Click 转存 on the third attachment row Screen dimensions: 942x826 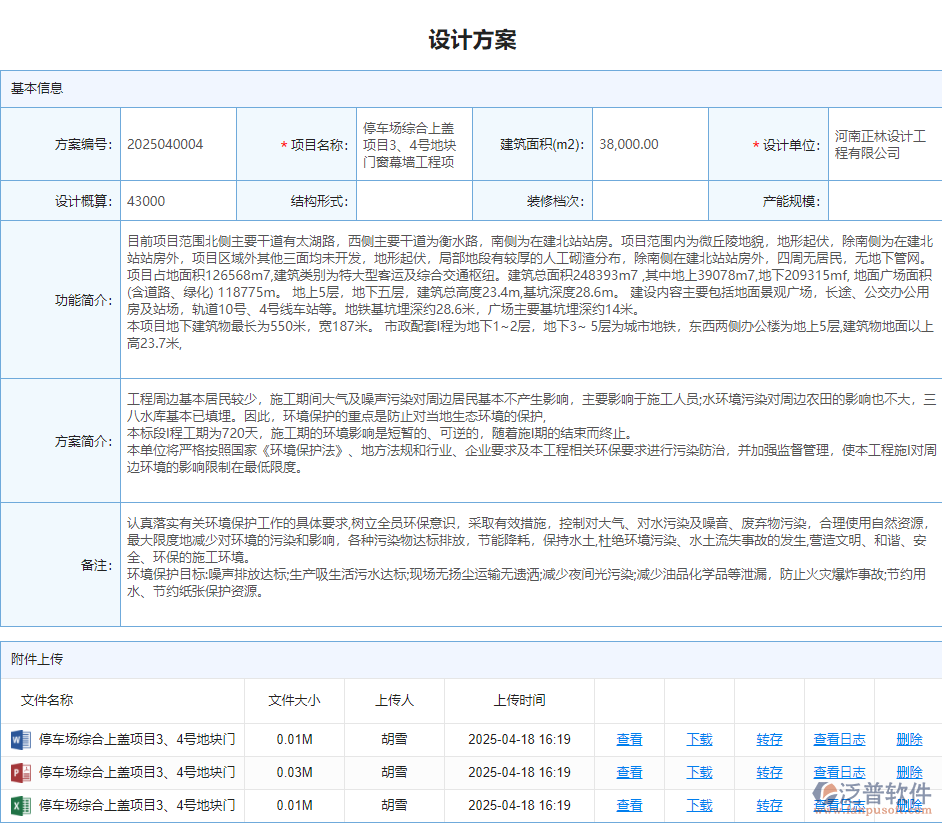pos(768,806)
